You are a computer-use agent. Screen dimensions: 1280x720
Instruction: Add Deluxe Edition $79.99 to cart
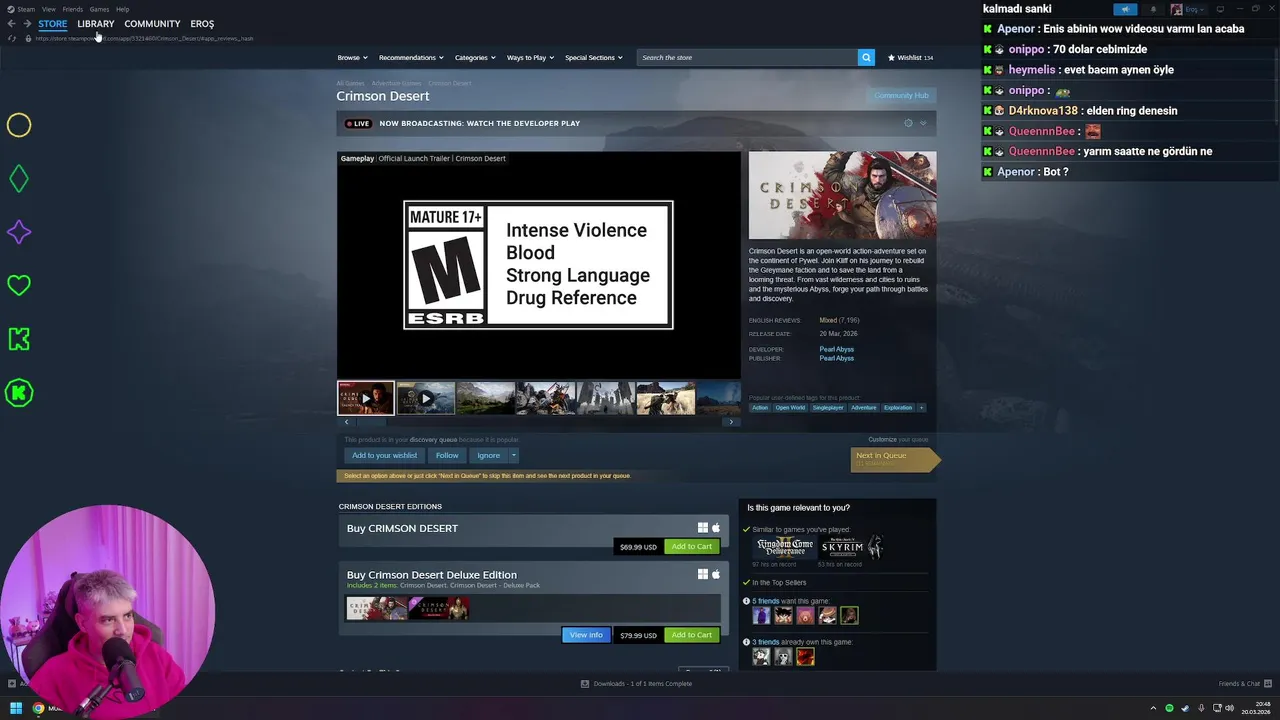(x=692, y=635)
